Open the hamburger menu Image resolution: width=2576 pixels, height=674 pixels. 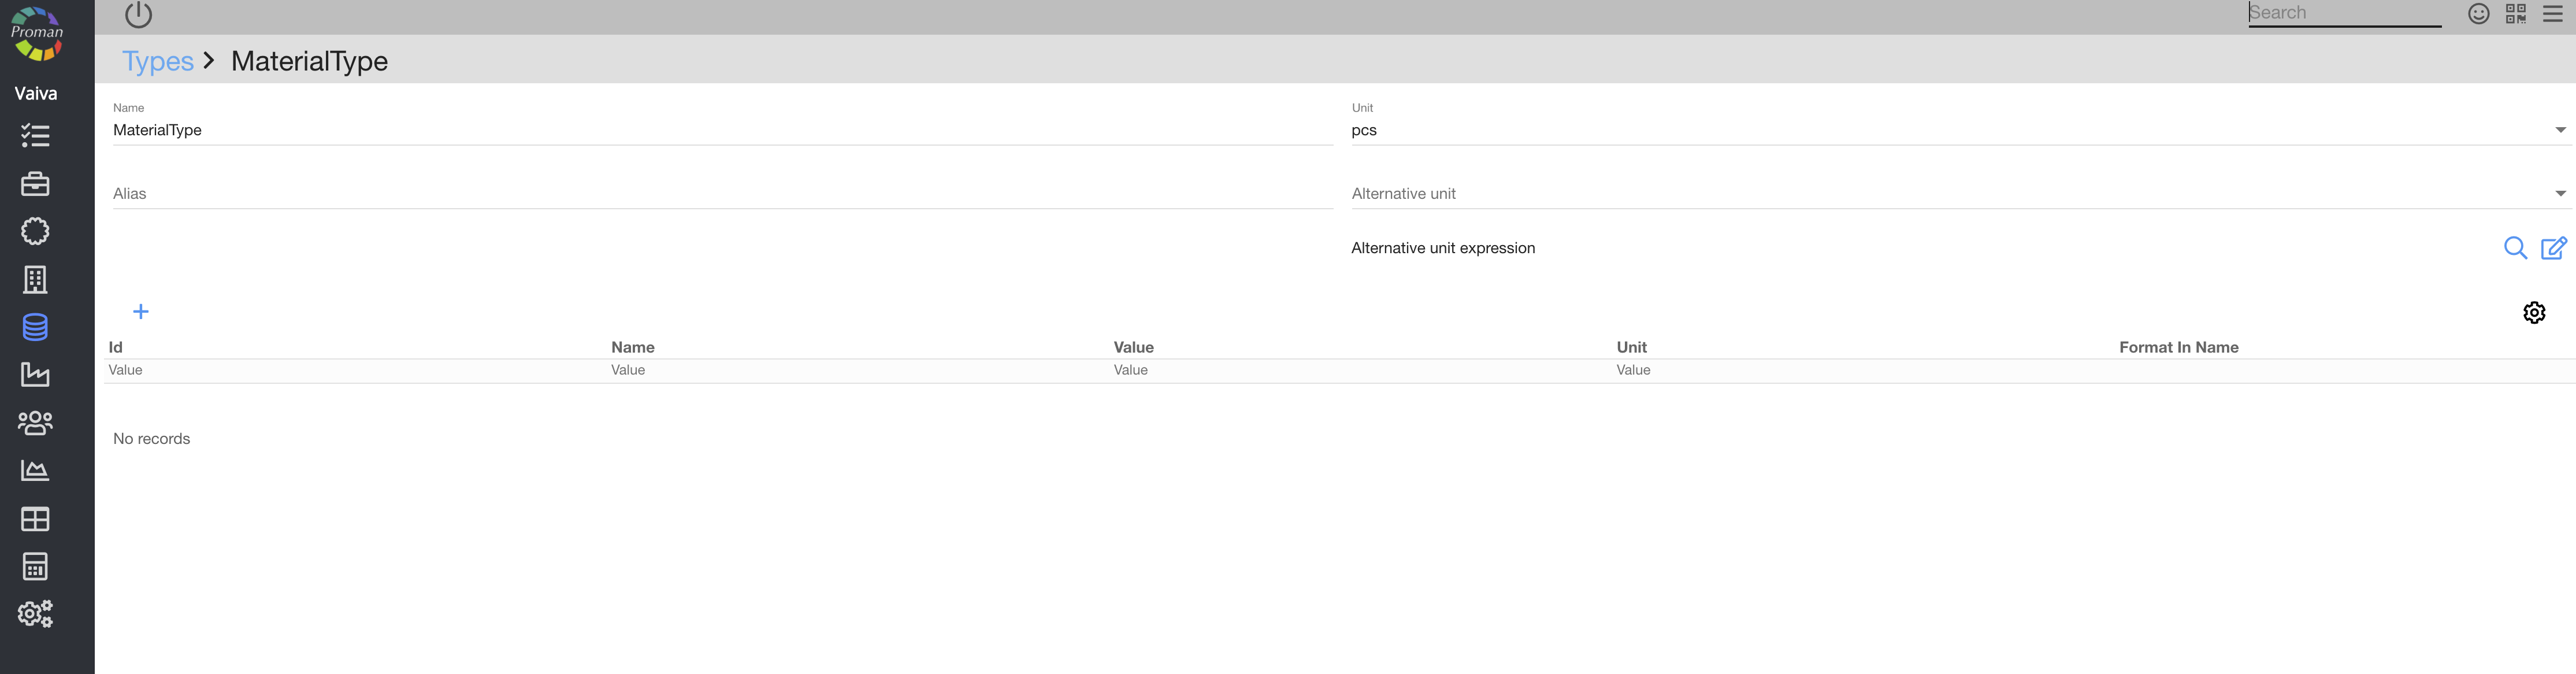pos(2552,14)
